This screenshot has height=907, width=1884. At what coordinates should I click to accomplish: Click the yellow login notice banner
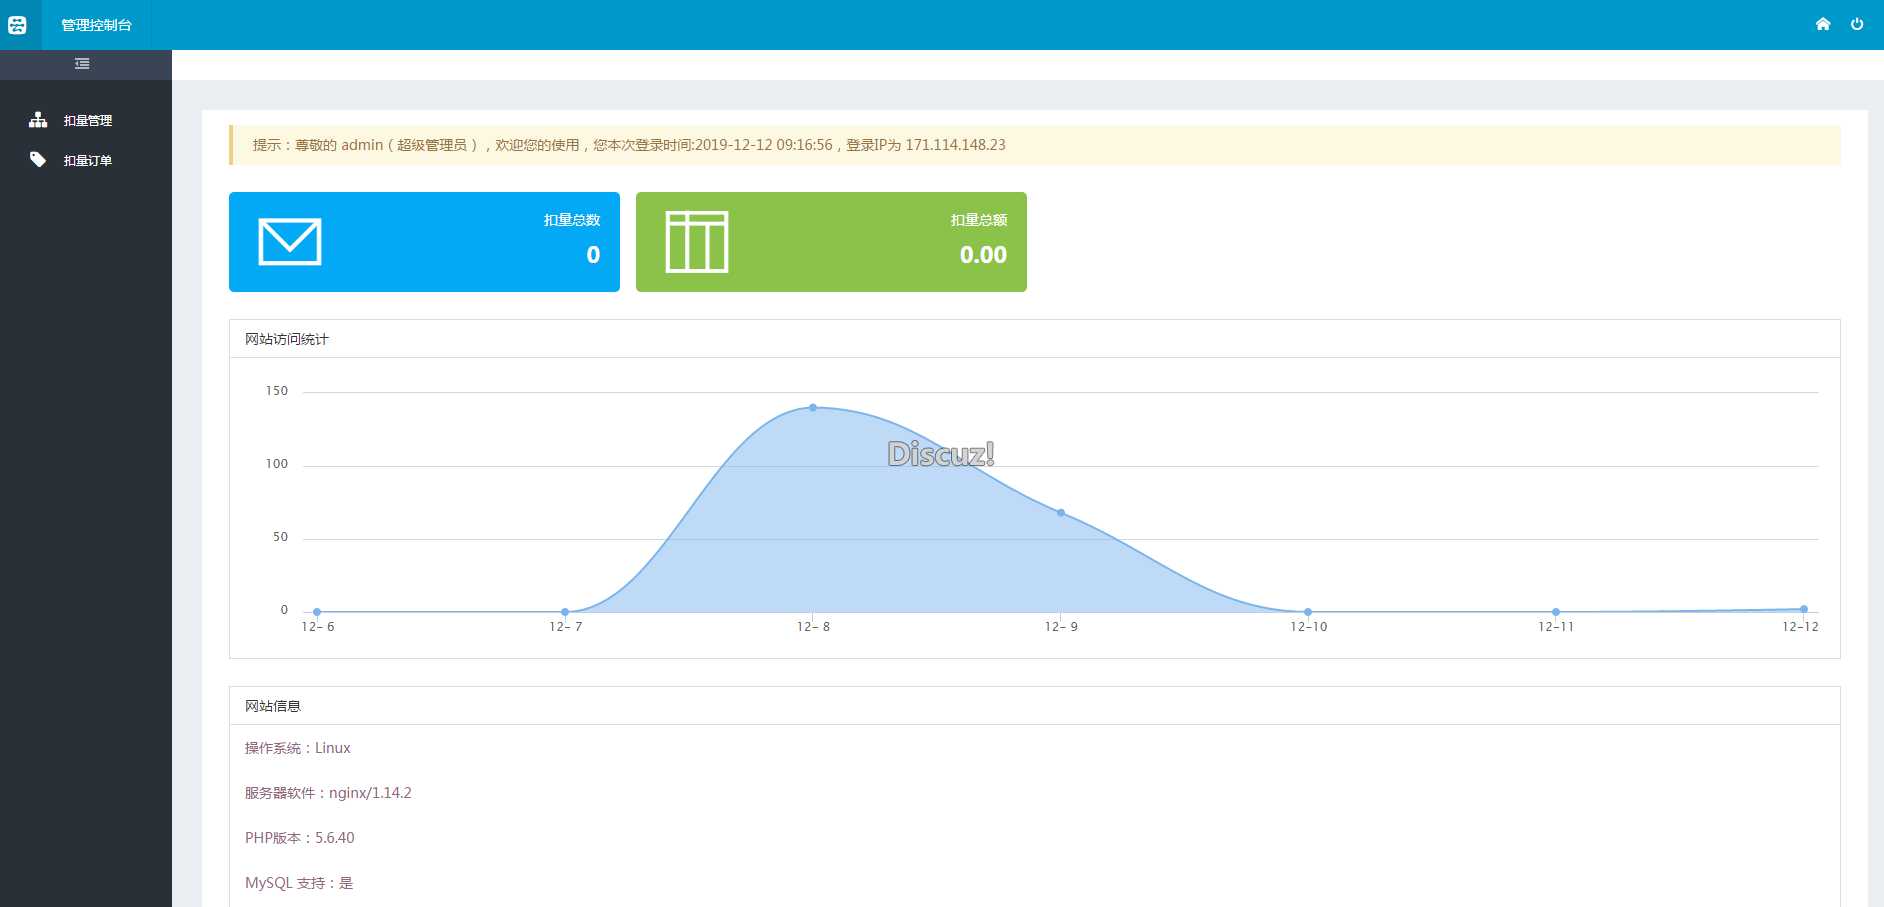pos(1035,145)
